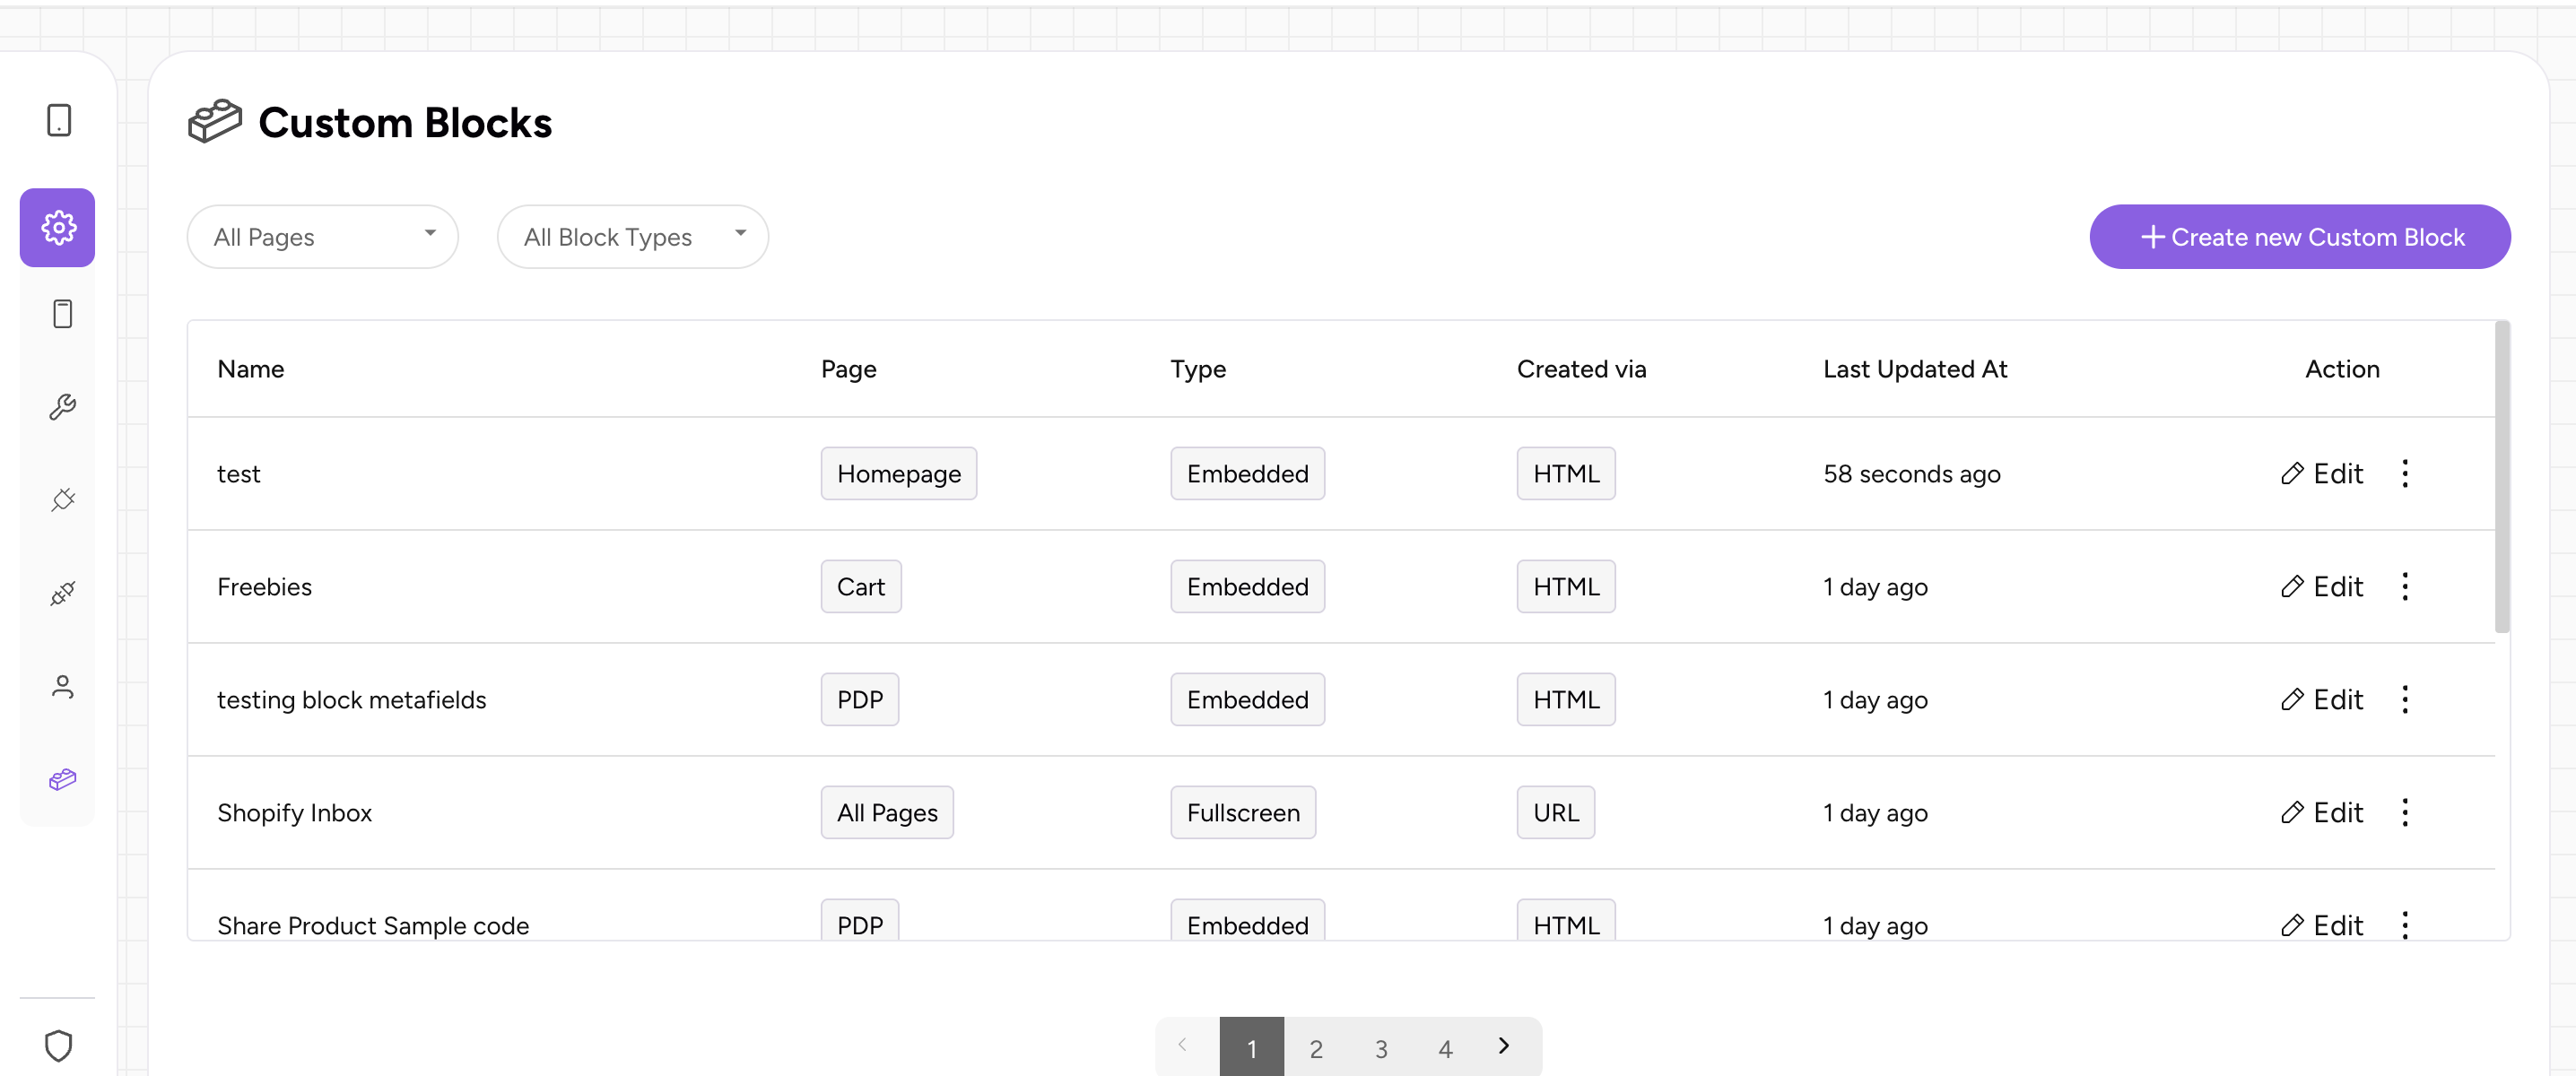Edit testing block metafields row
Screen dimensions: 2576x1076
[2322, 700]
